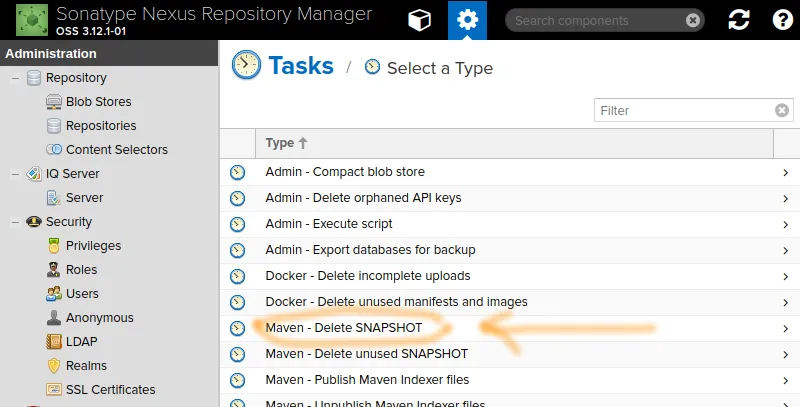800x407 pixels.
Task: Clear the Filter box with X icon
Action: tap(782, 111)
